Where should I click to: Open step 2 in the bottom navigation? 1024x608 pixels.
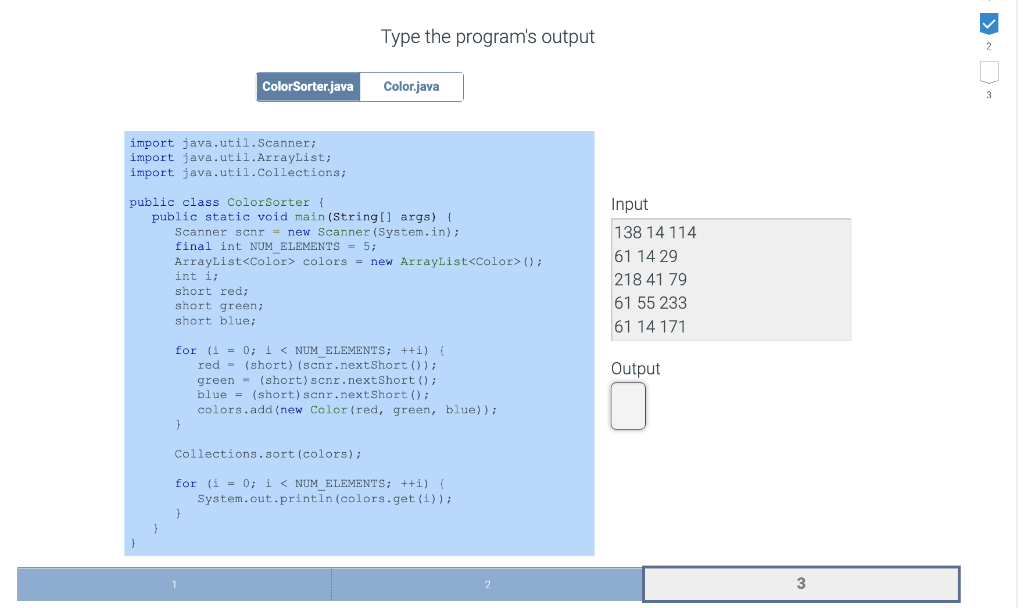pos(487,584)
